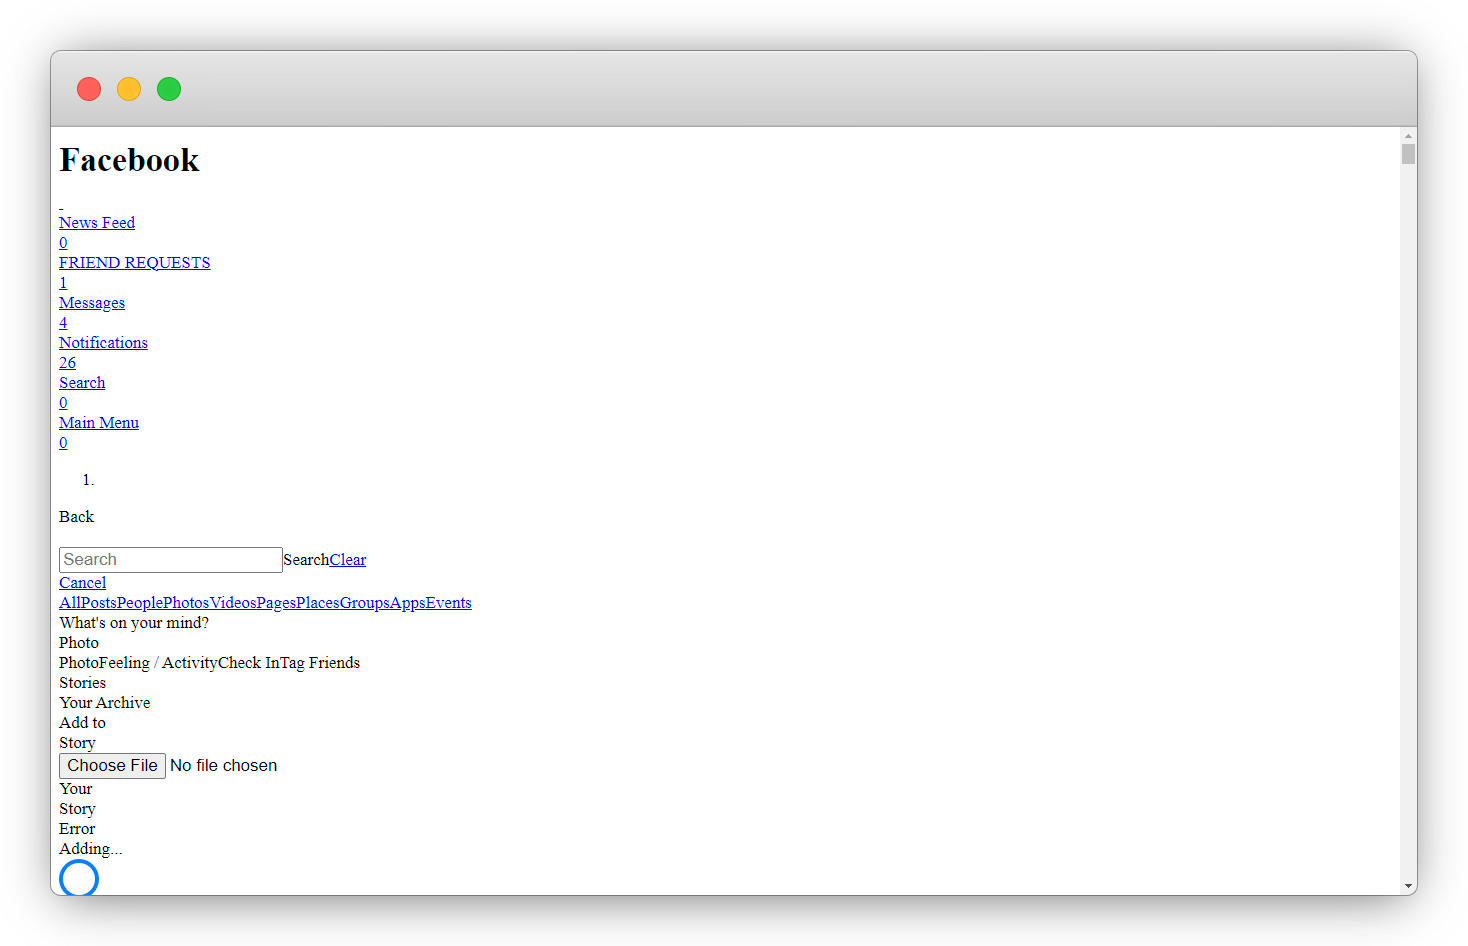The image size is (1468, 946).
Task: Select the Apps search filter tab
Action: coord(408,603)
